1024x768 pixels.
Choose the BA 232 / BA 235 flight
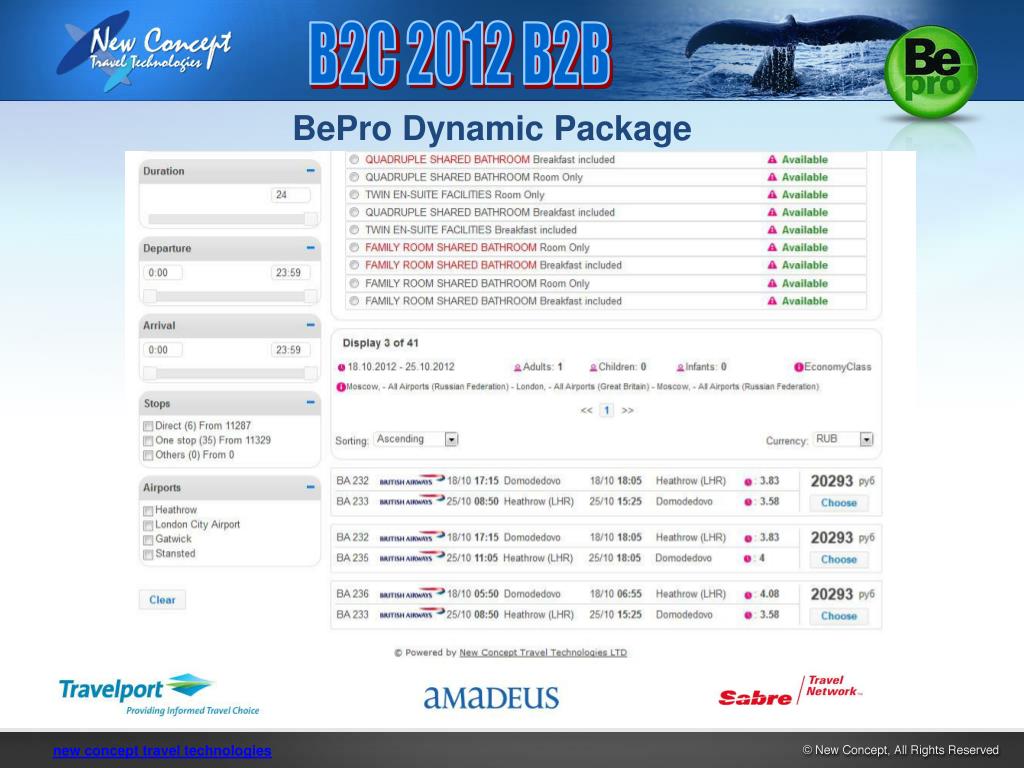coord(839,559)
